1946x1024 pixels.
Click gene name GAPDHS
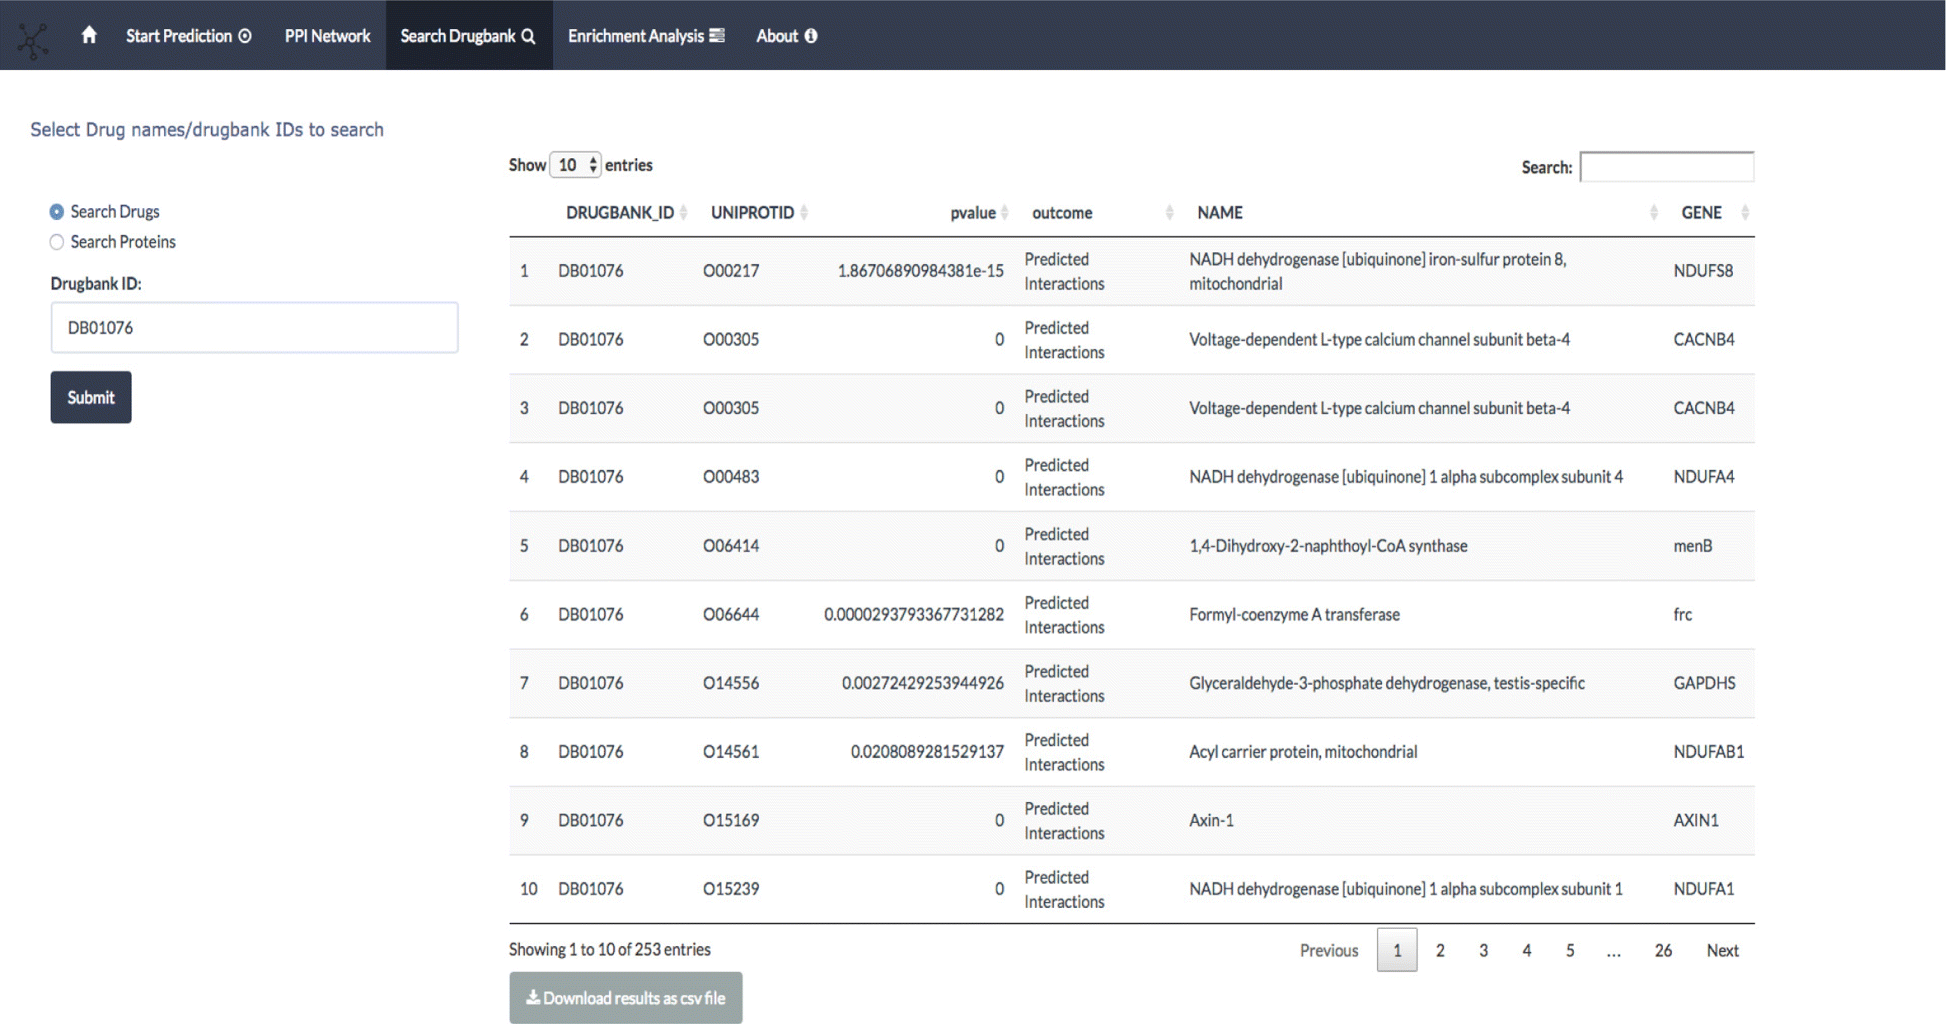[1704, 683]
